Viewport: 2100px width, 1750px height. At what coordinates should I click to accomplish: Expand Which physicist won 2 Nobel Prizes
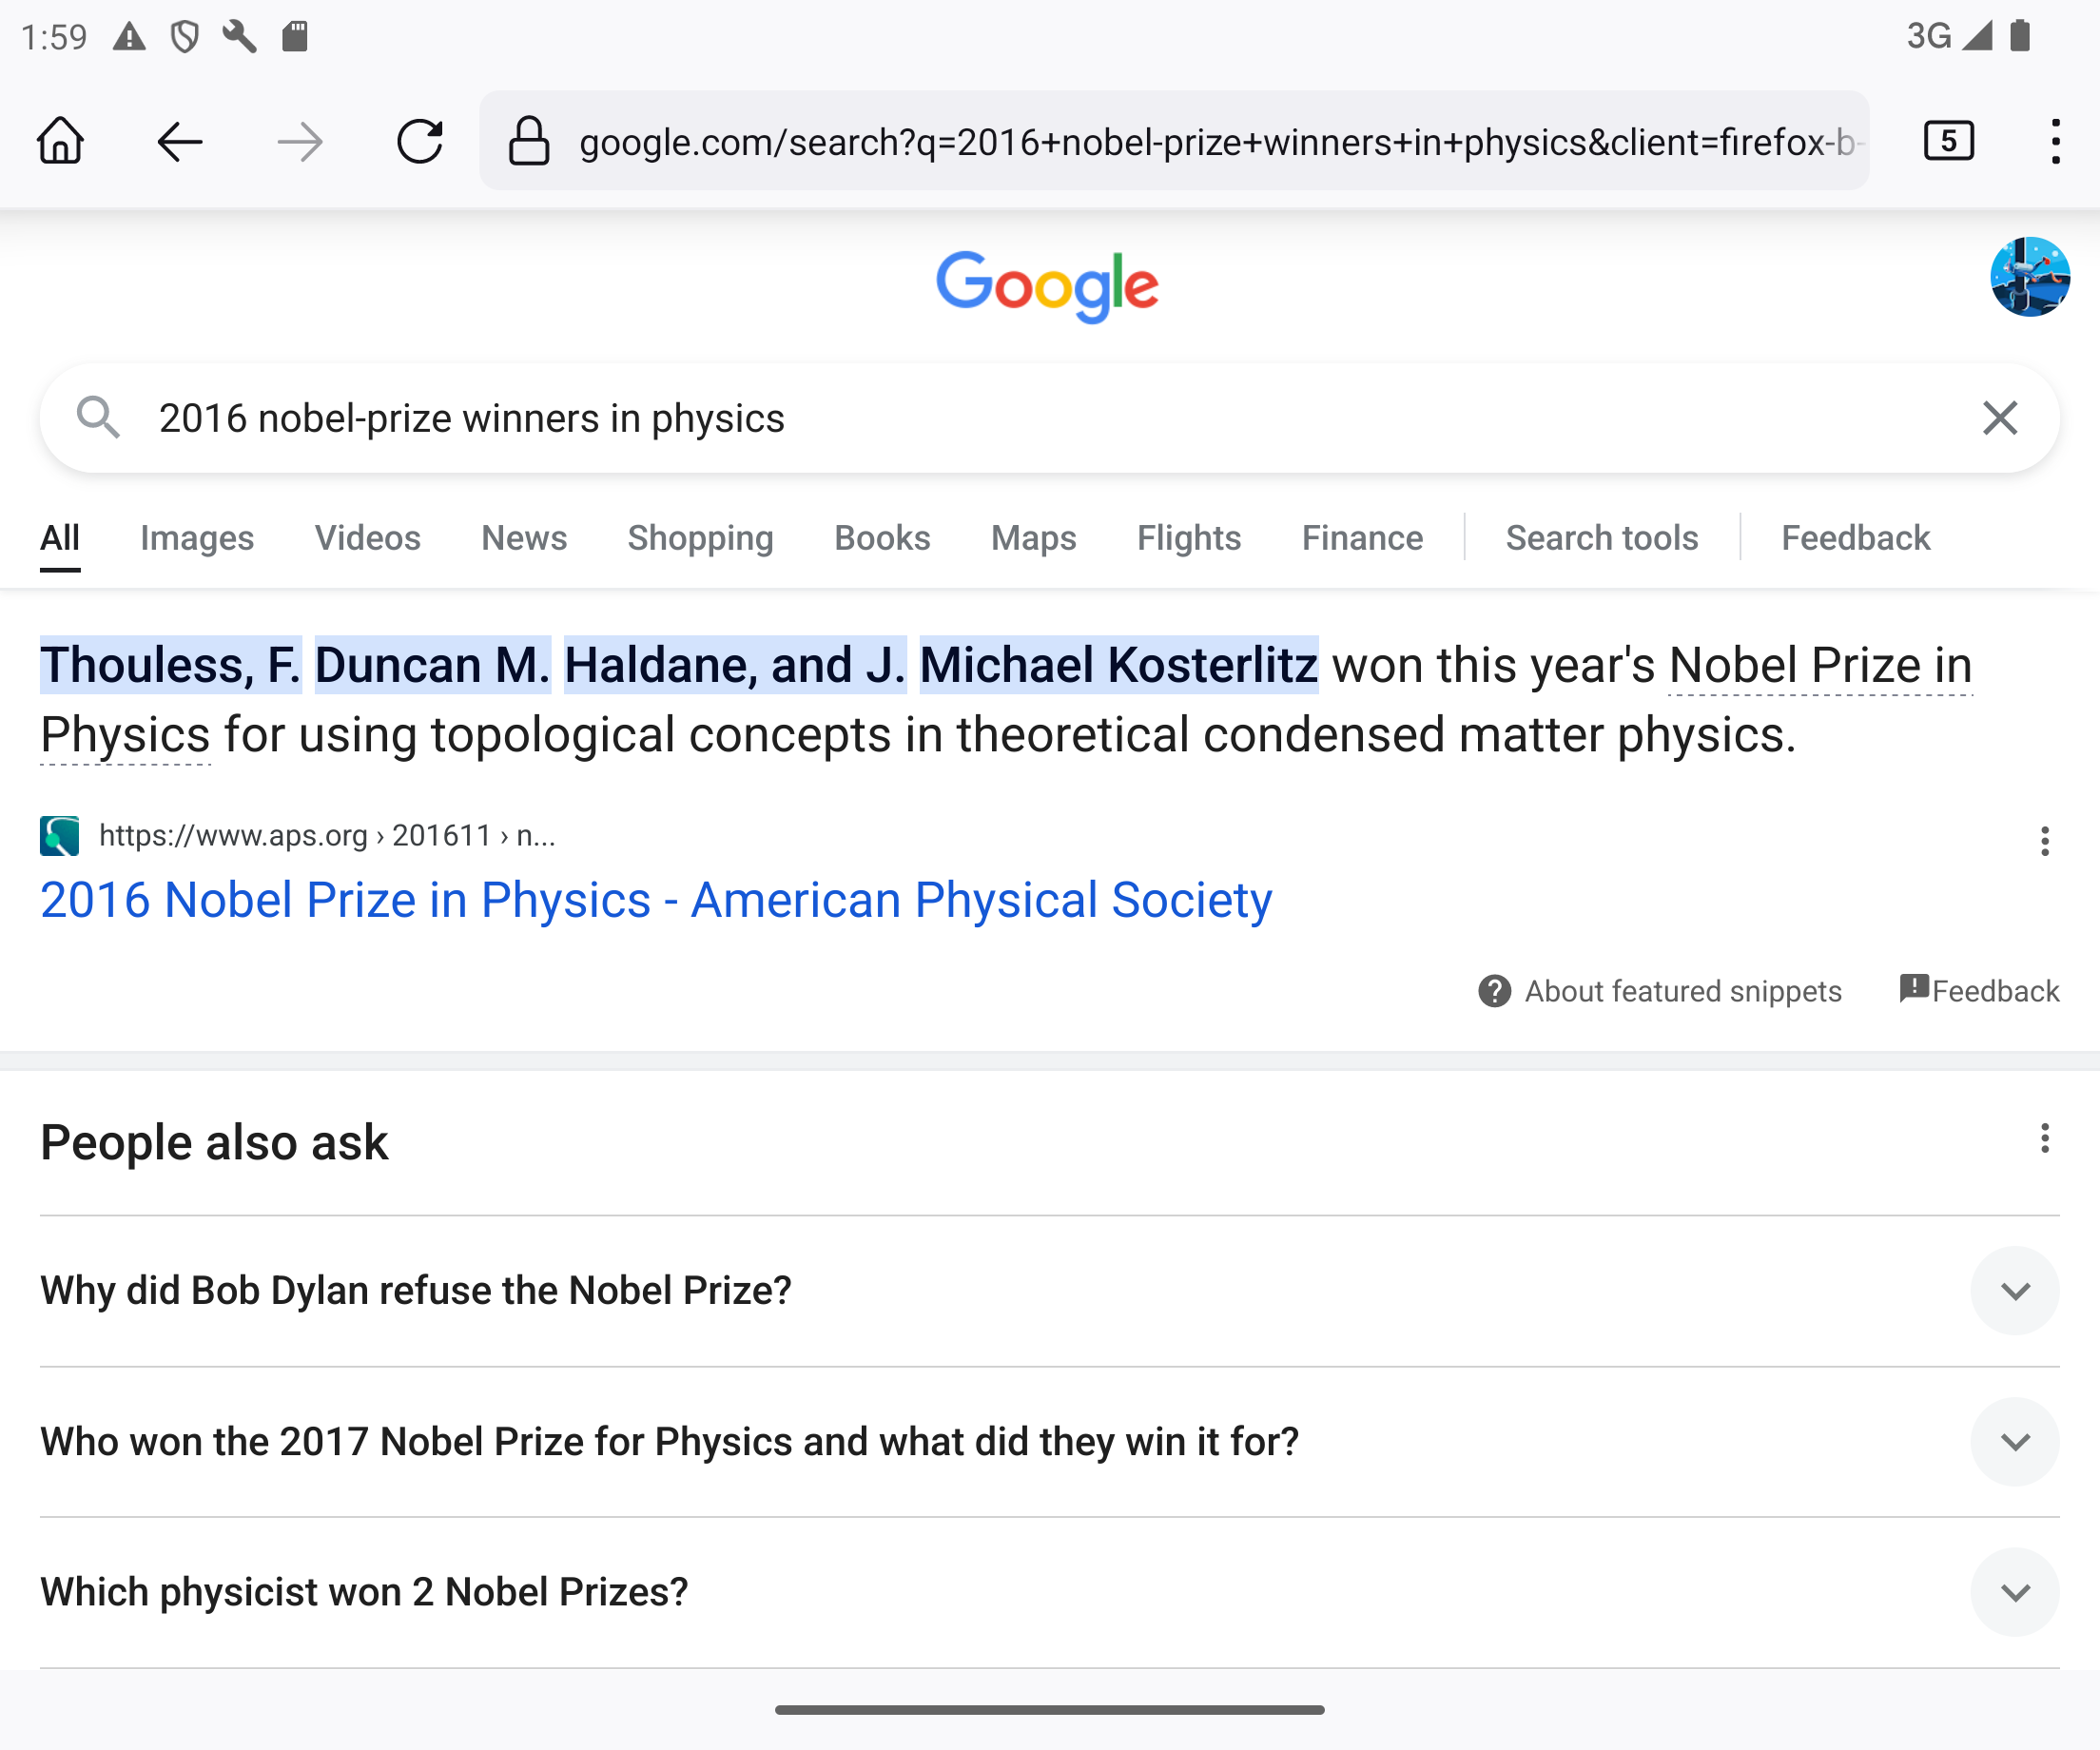1050,1592
